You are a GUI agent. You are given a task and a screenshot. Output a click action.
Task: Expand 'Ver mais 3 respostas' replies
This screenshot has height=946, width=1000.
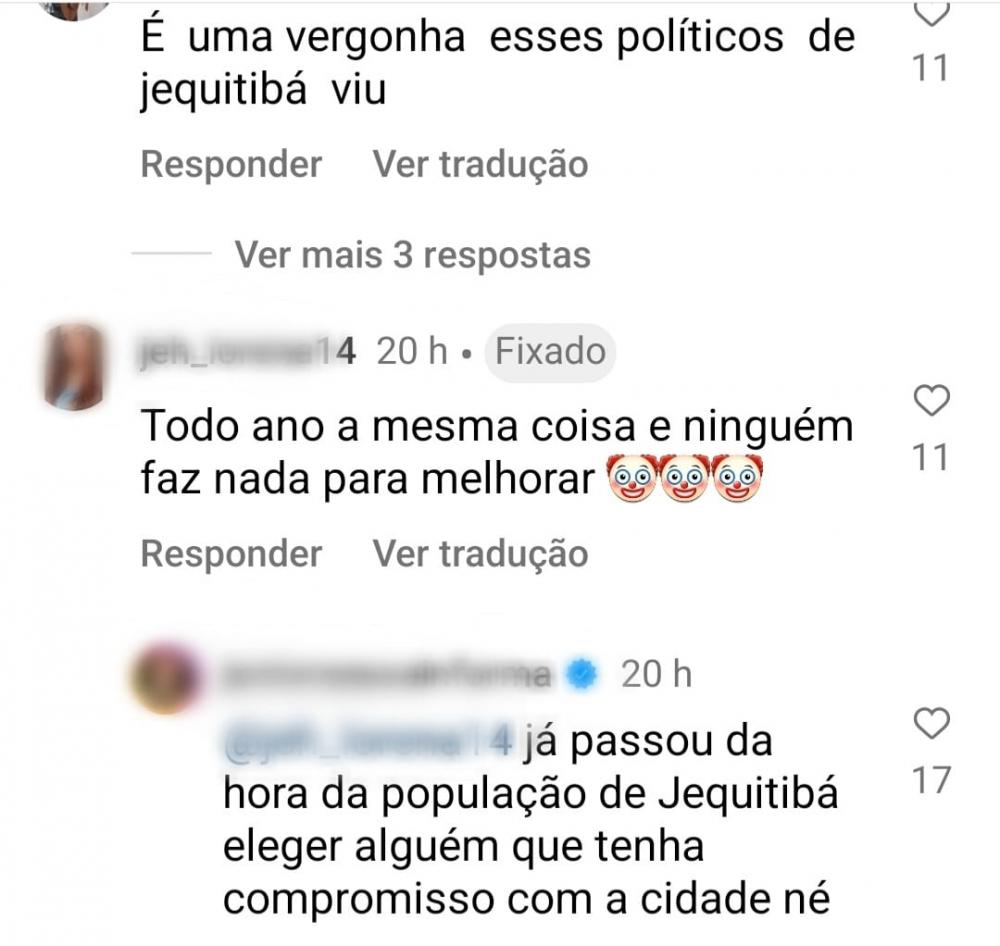point(413,255)
